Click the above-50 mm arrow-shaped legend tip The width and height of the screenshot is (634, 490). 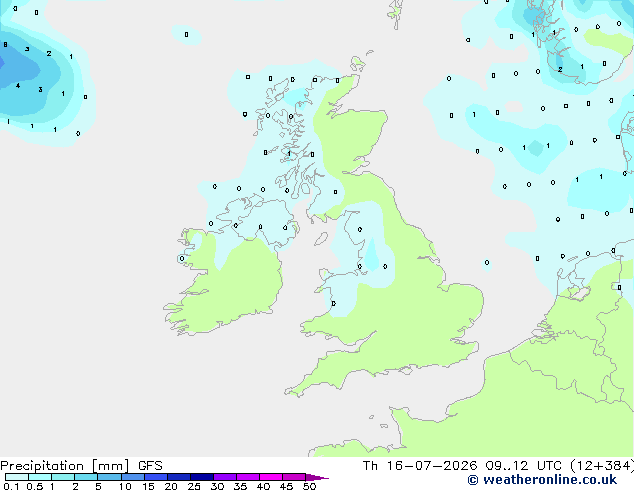point(317,477)
